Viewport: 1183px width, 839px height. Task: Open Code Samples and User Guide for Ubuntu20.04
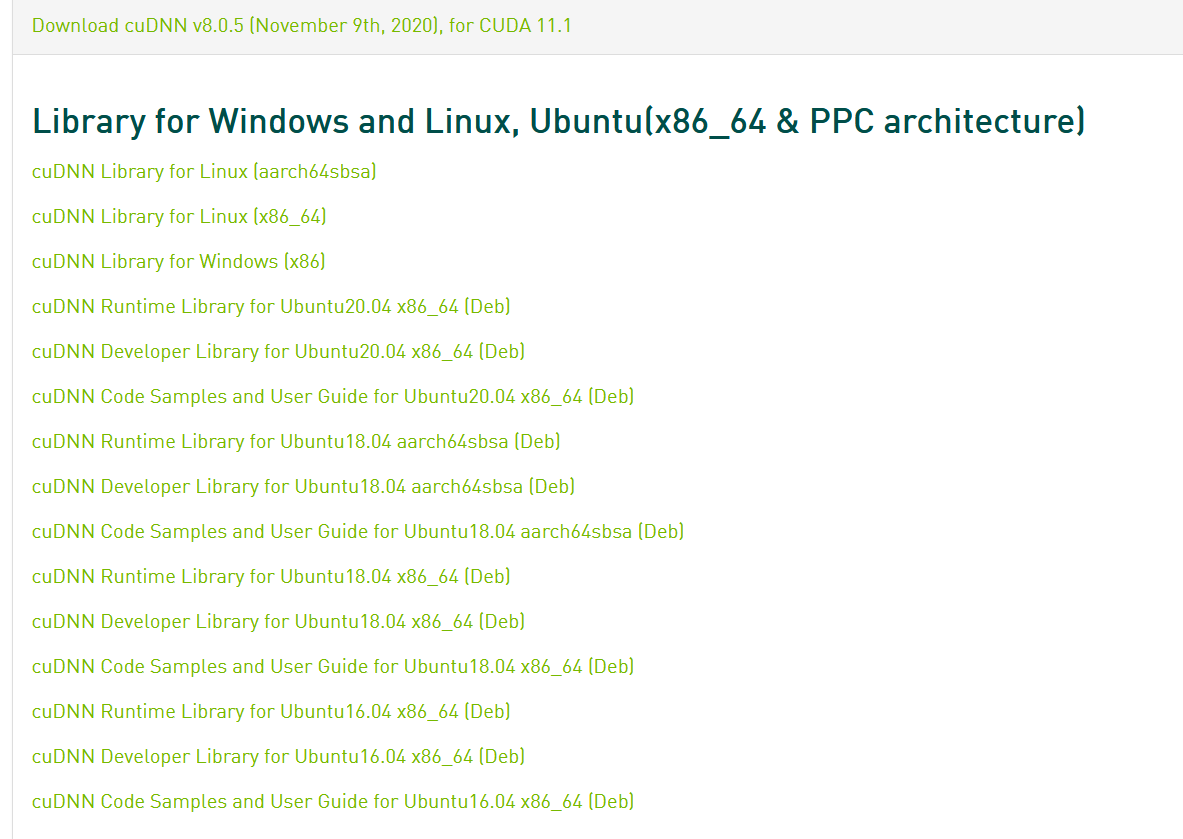(x=333, y=396)
